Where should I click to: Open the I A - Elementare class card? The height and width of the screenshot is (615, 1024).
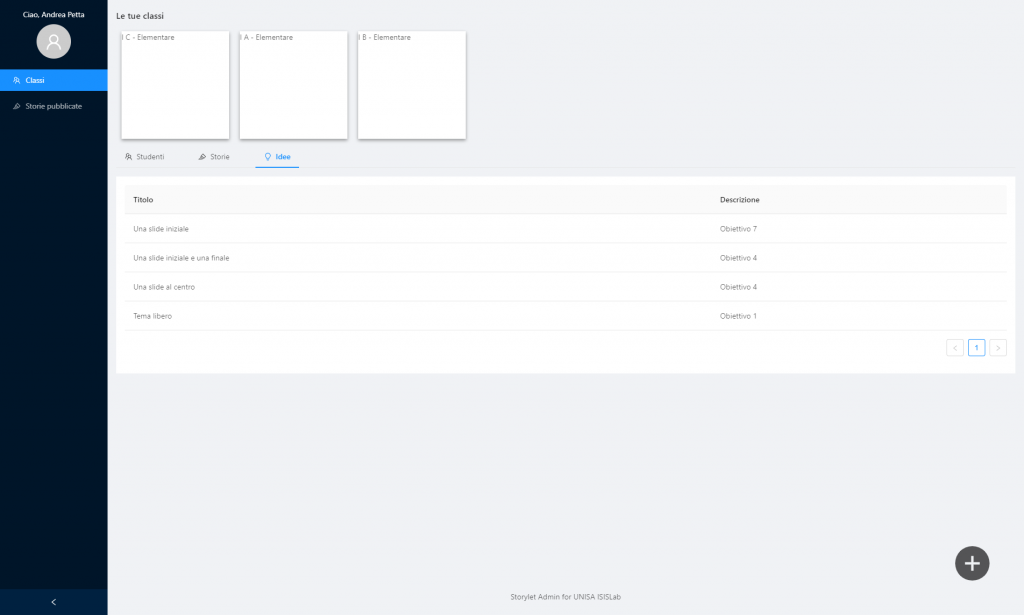(293, 85)
